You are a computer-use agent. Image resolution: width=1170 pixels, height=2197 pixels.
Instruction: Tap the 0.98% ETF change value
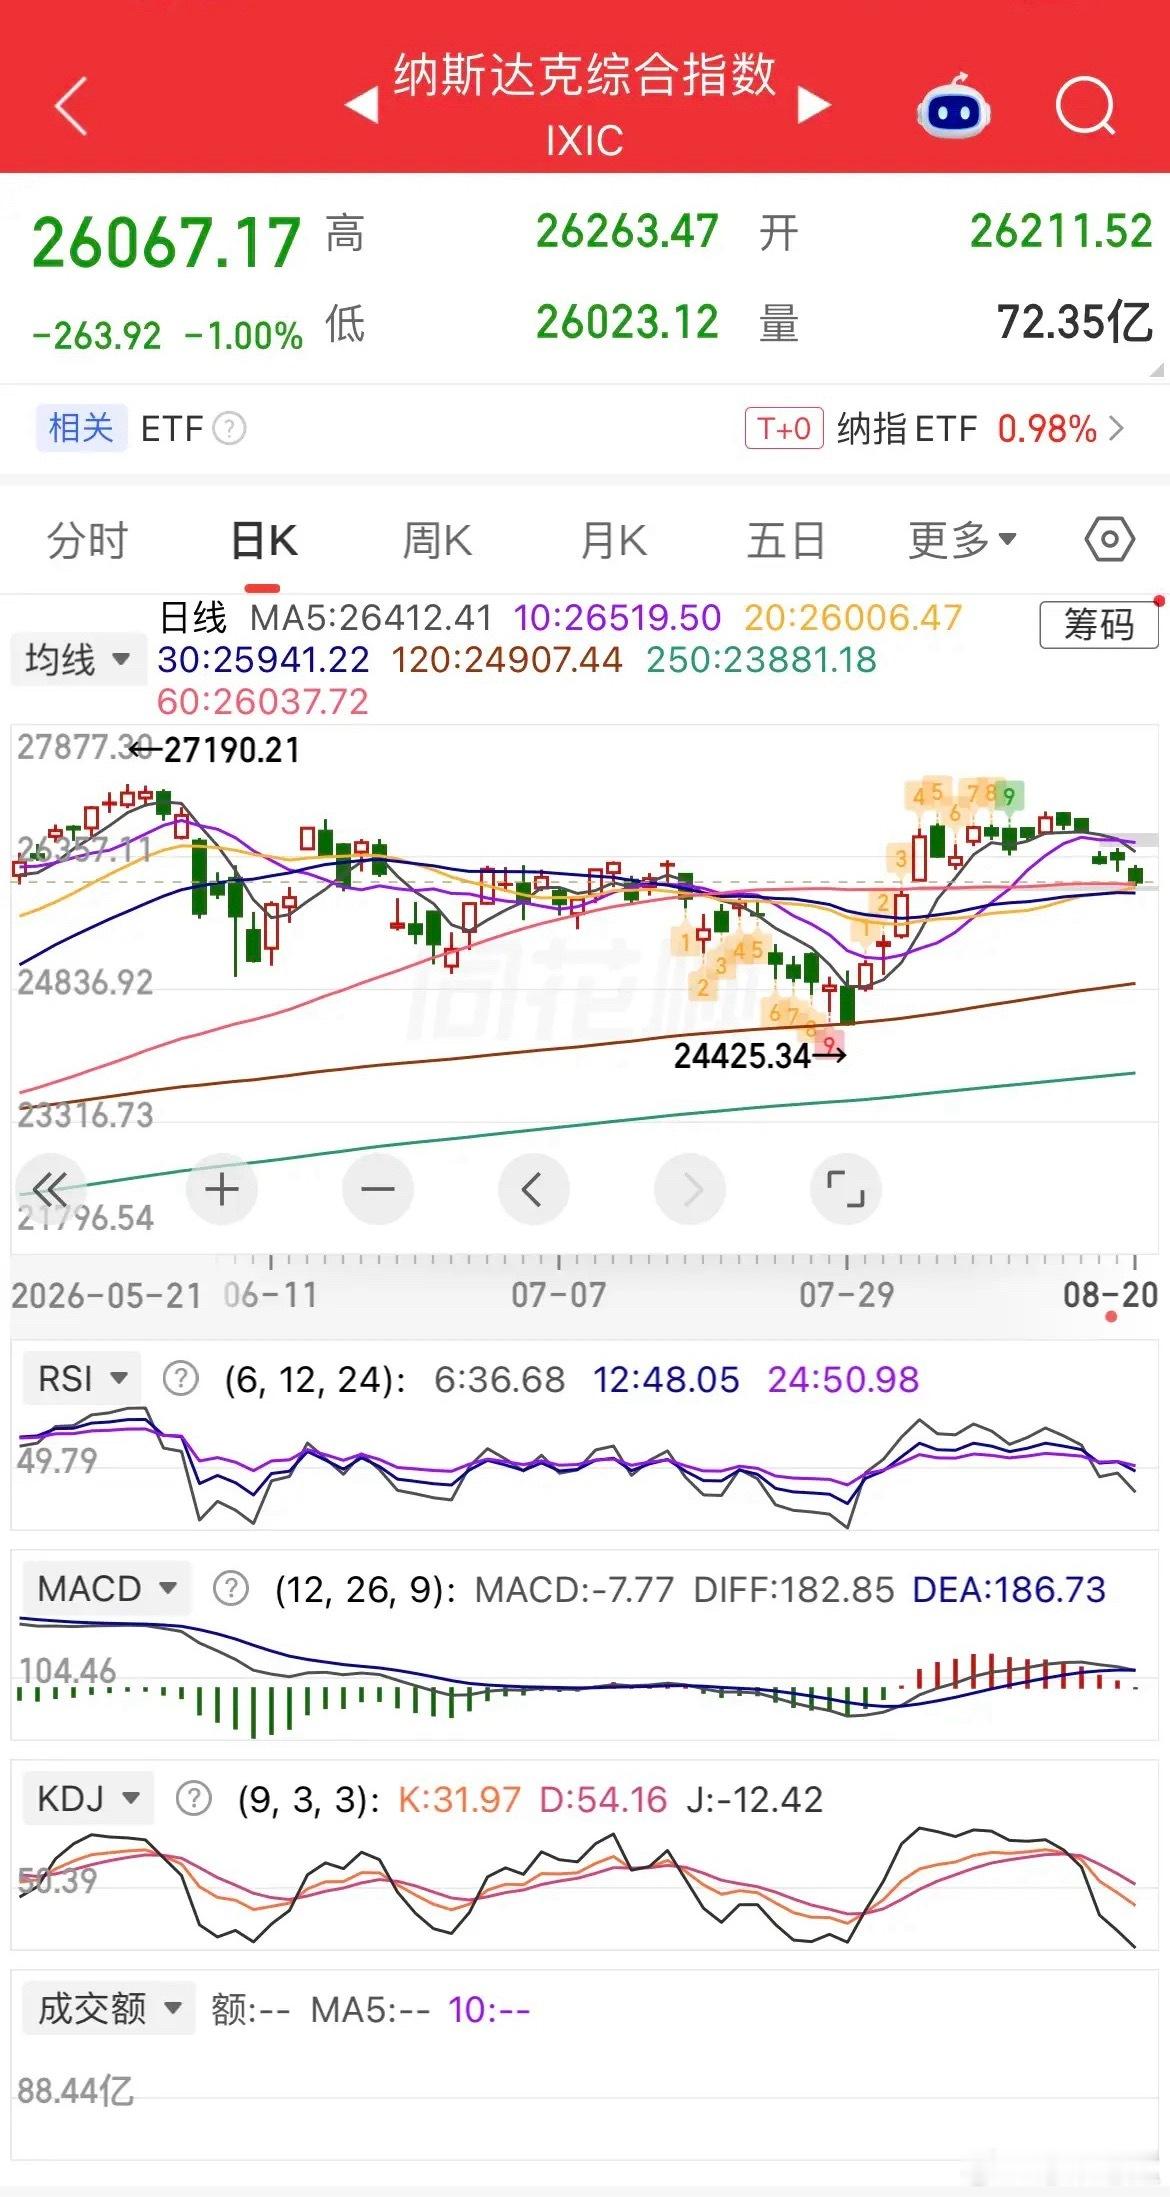click(x=1047, y=429)
